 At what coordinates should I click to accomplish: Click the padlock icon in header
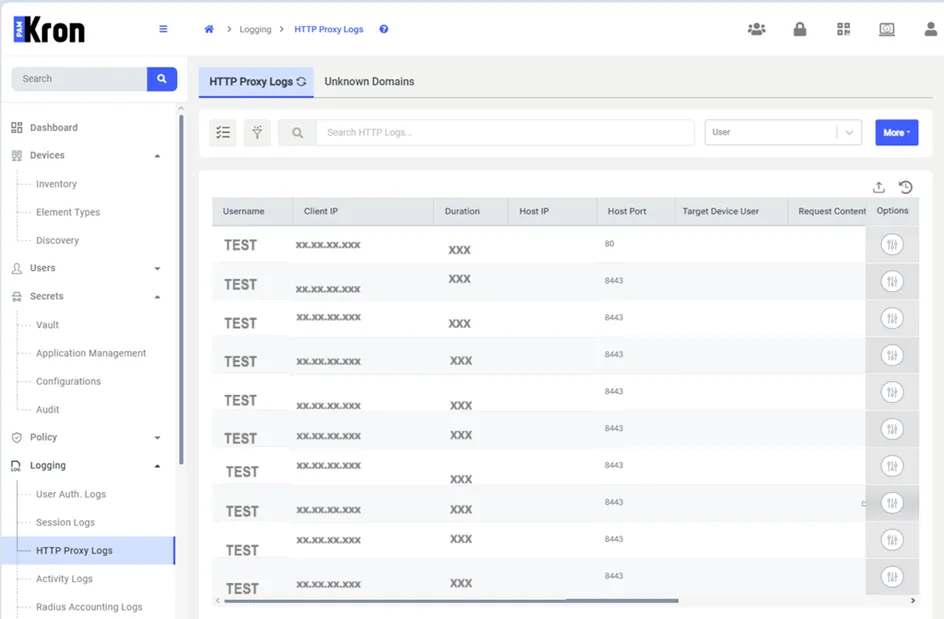coord(800,29)
